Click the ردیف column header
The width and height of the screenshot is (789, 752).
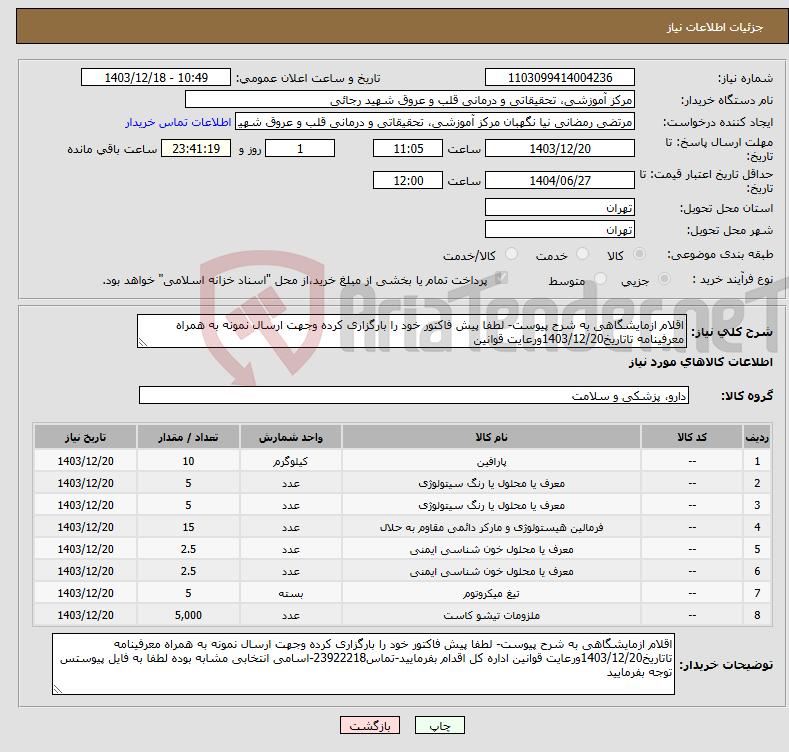pos(757,437)
